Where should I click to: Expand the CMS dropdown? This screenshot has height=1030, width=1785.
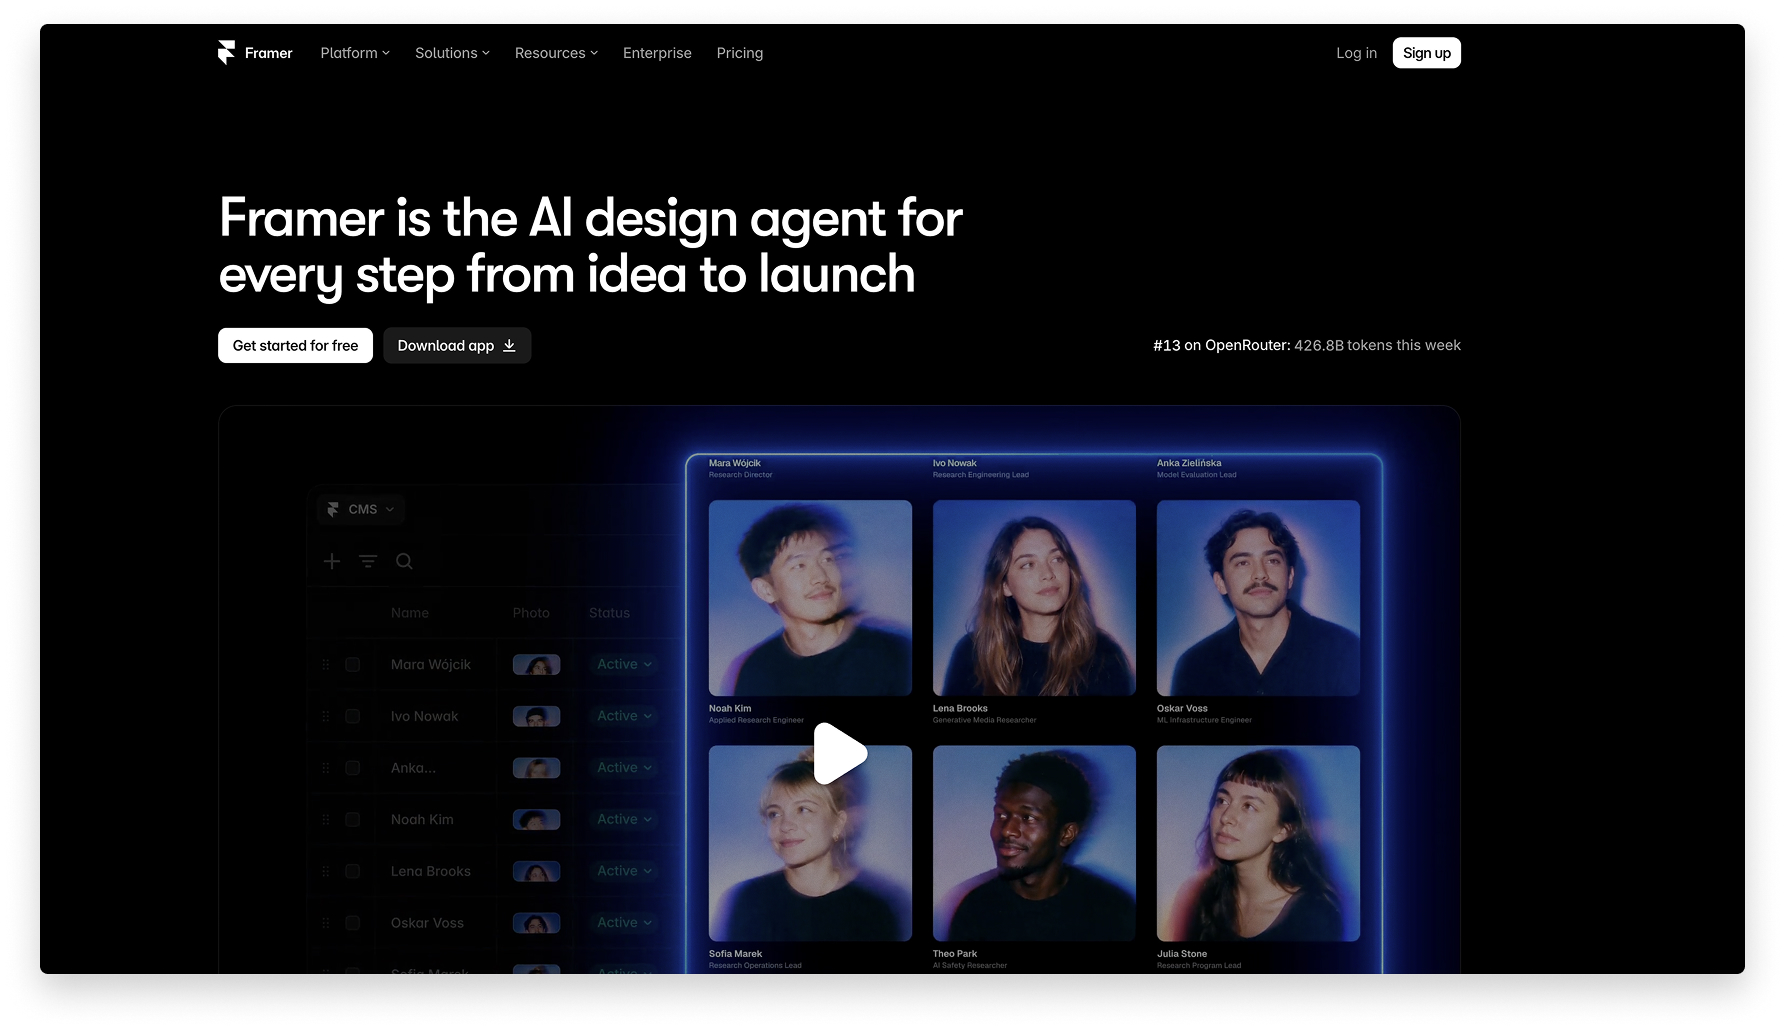click(361, 509)
